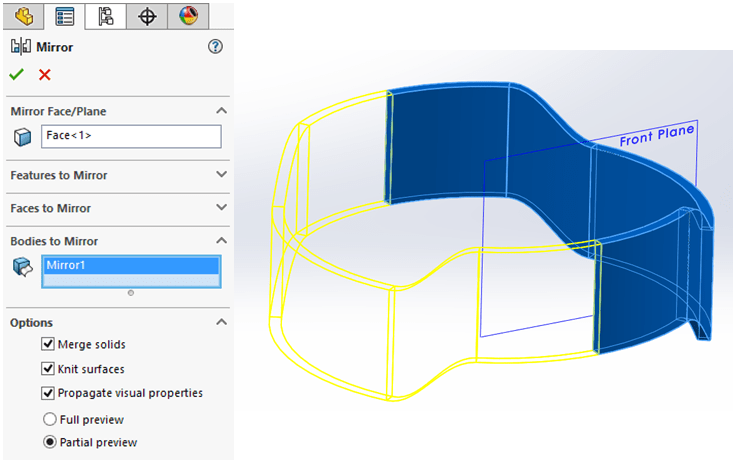733x460 pixels.
Task: Switch to the PropertyManager tab
Action: 65,15
